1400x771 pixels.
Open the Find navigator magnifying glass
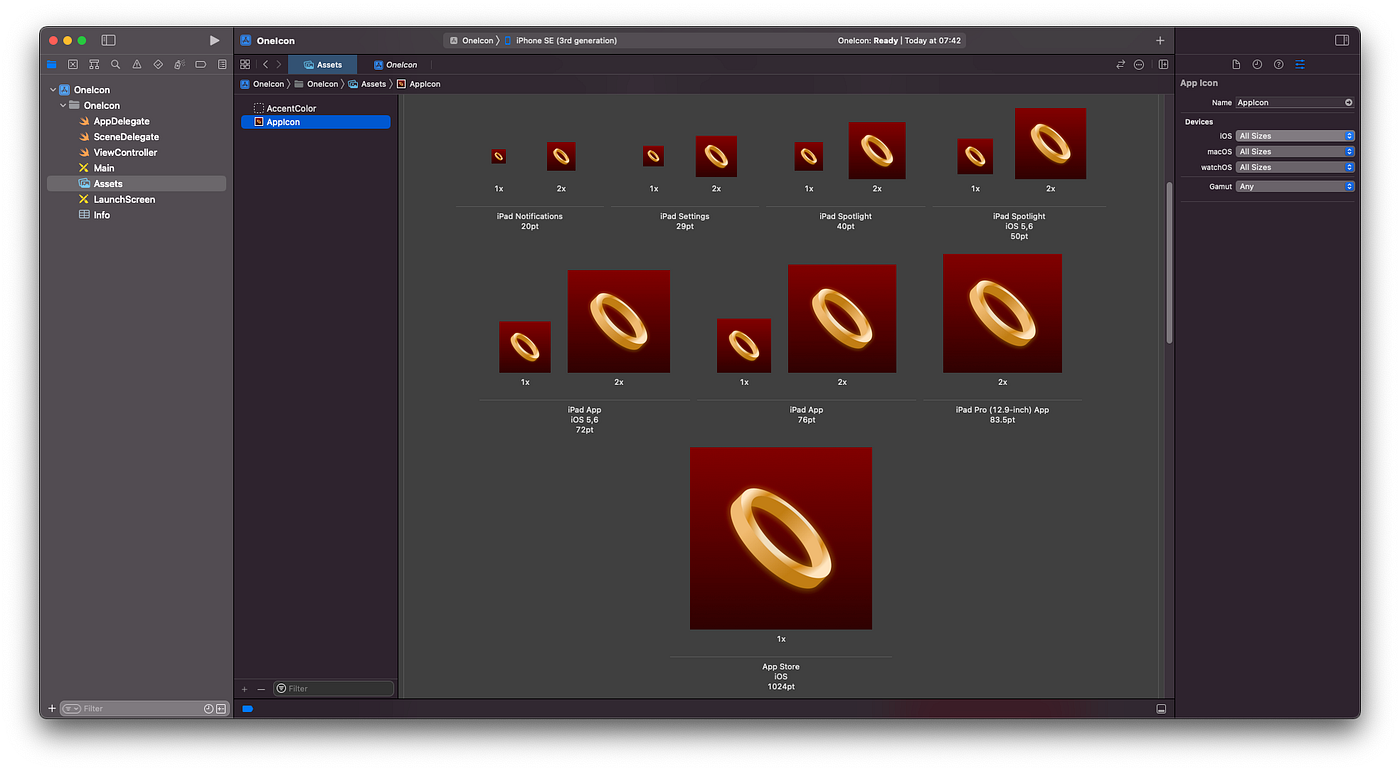tap(115, 64)
